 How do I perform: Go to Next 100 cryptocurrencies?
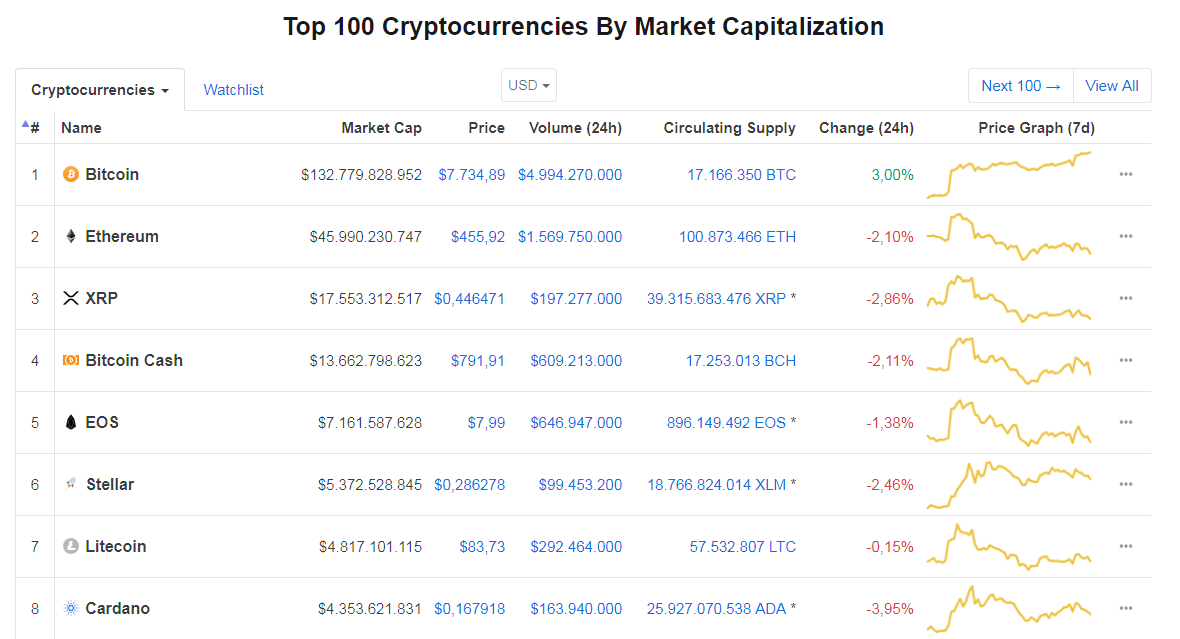point(1021,86)
